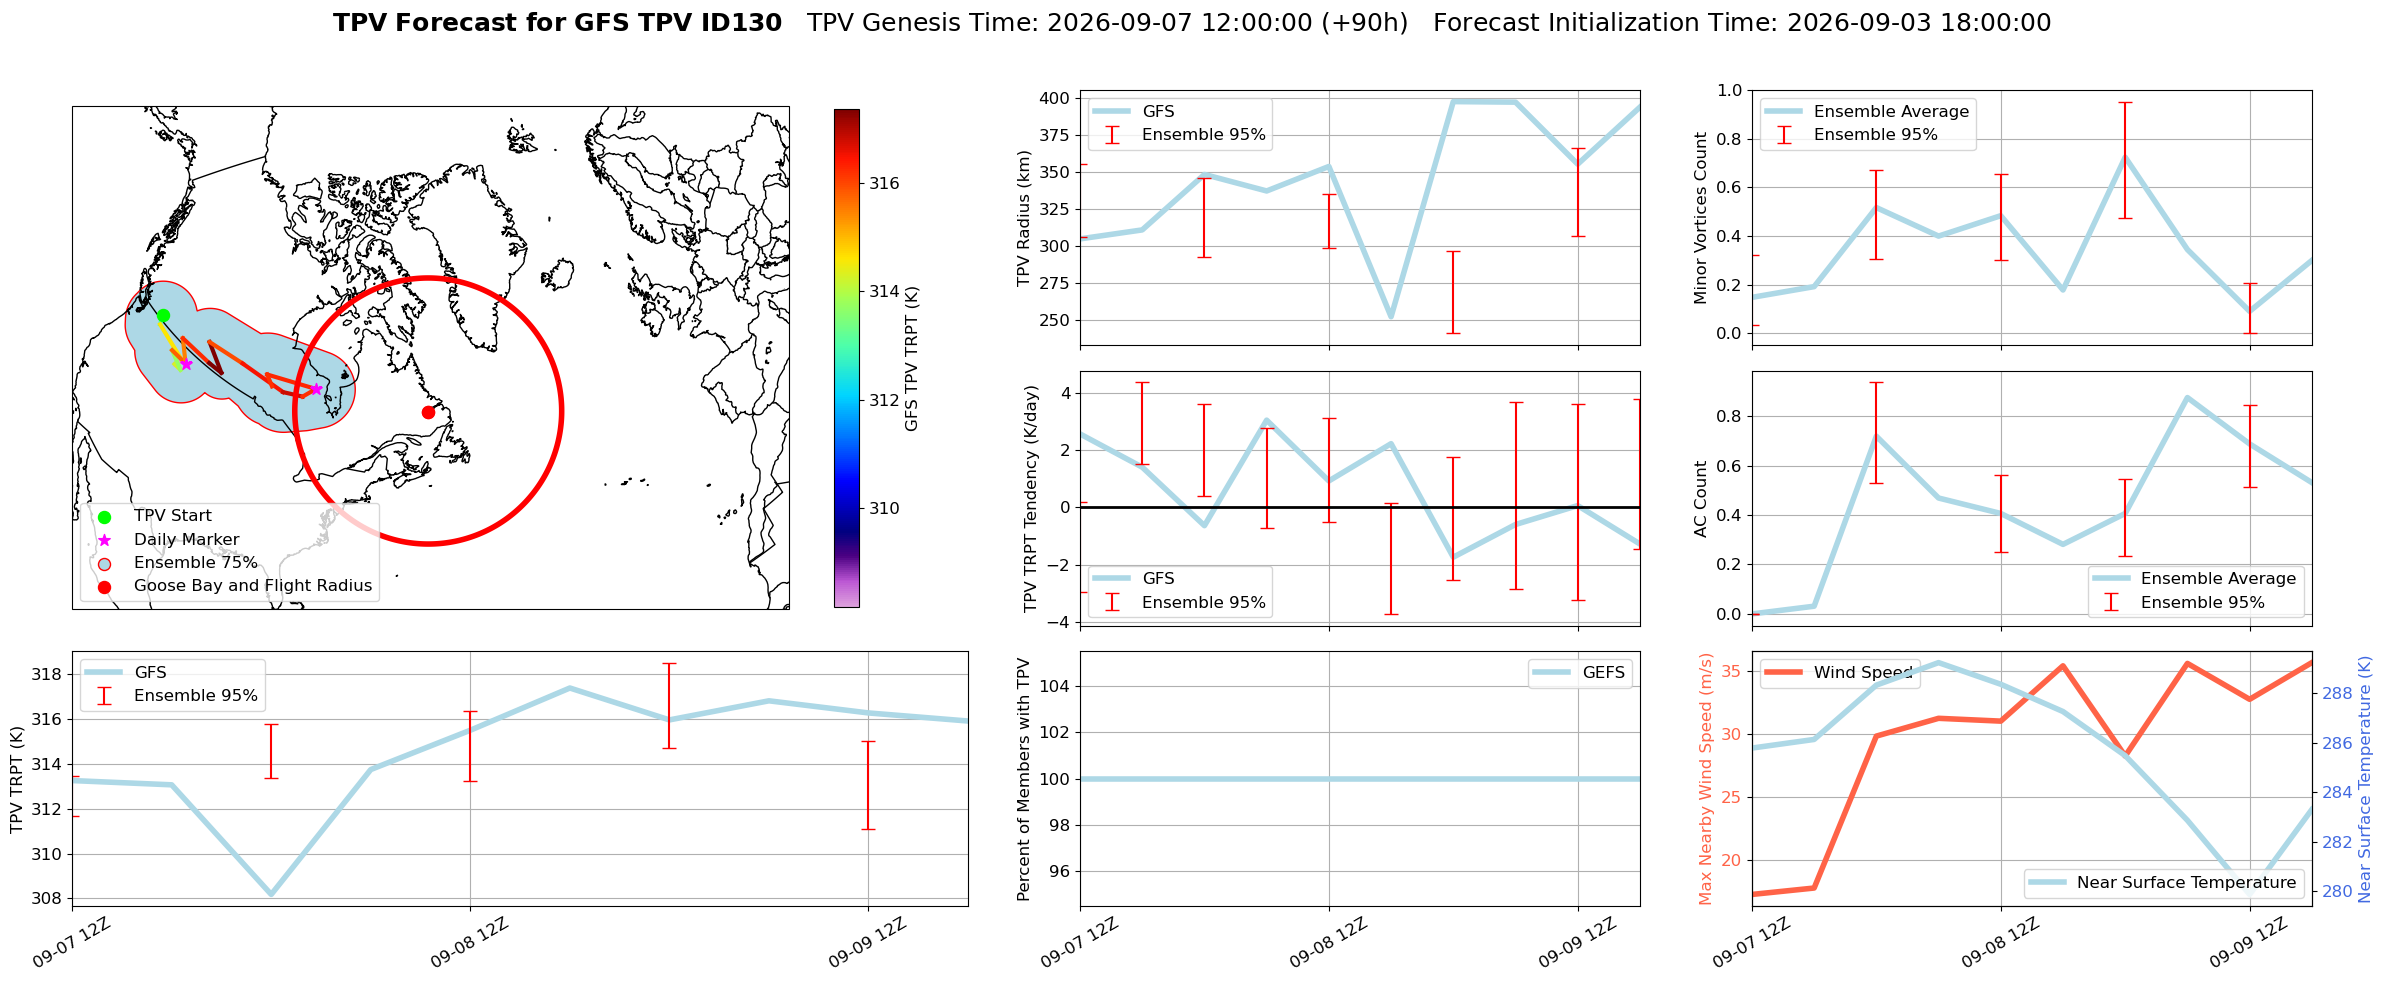Select the red Goose Bay dot on the map
The width and height of the screenshot is (2384, 982).
pos(428,412)
